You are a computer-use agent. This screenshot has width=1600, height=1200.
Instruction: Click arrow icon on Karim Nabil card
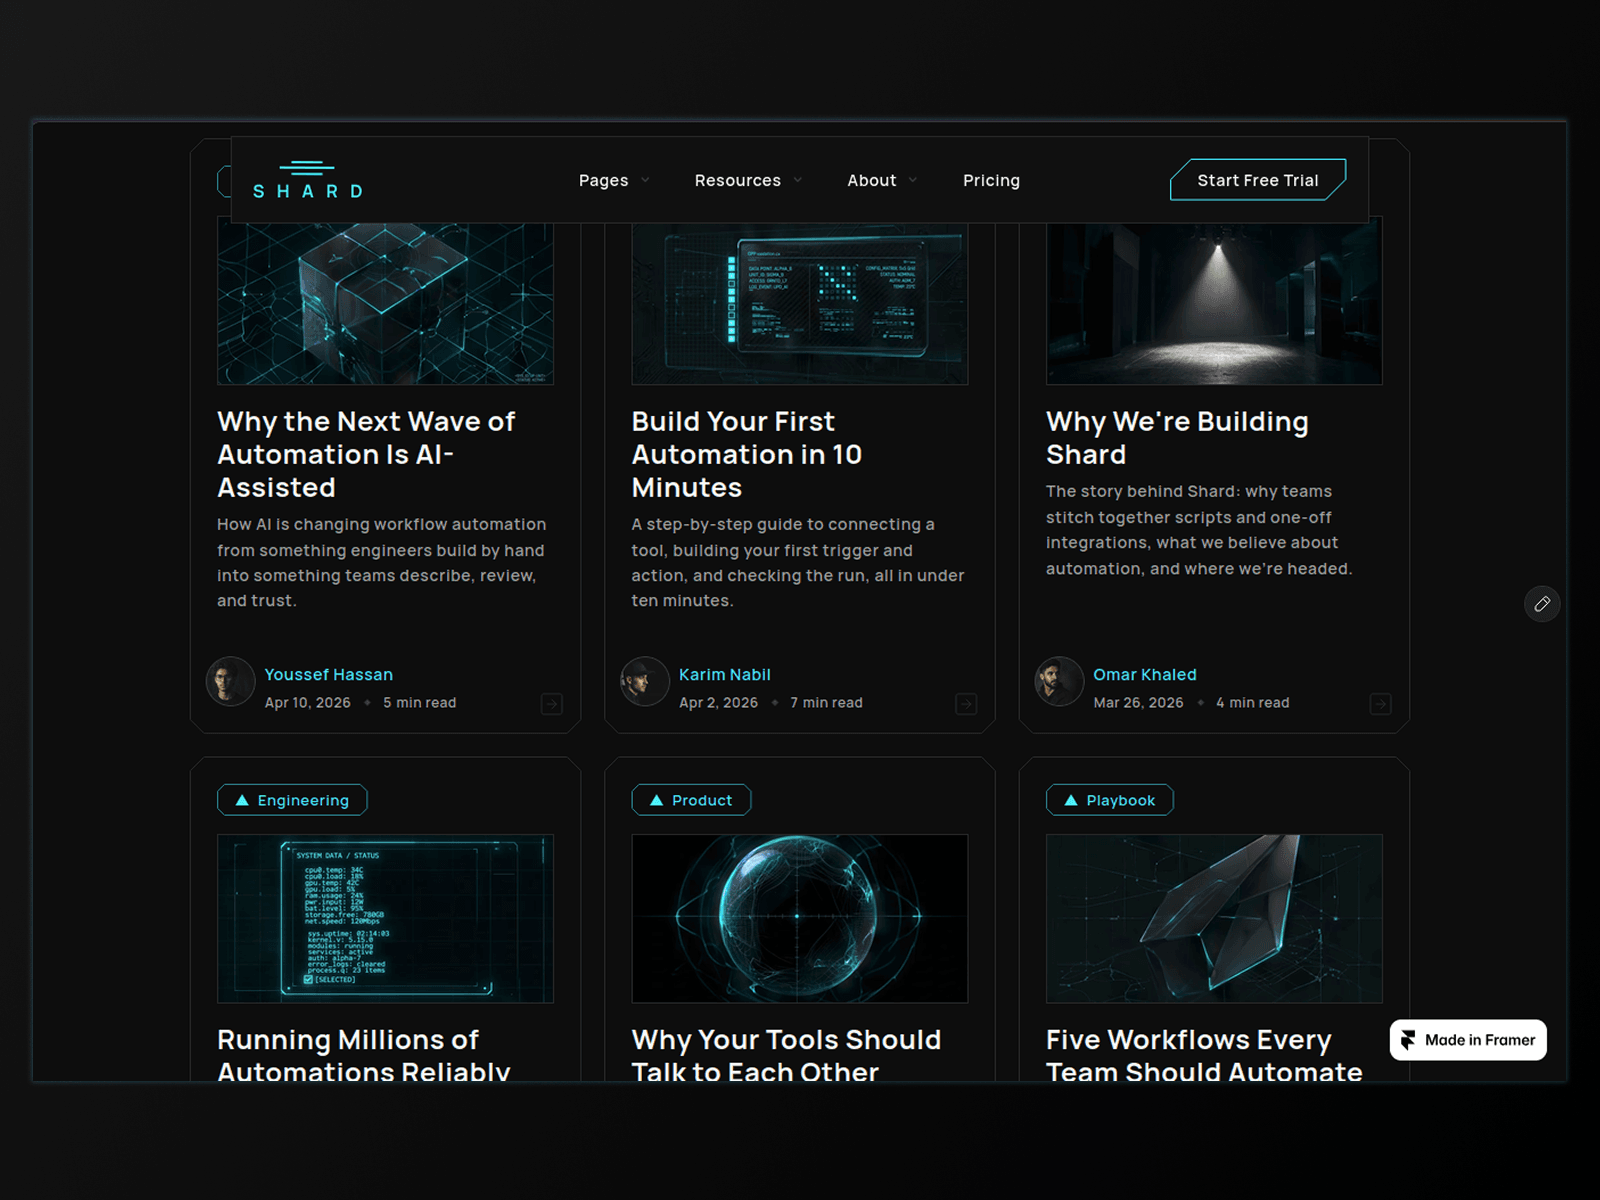pyautogui.click(x=966, y=704)
